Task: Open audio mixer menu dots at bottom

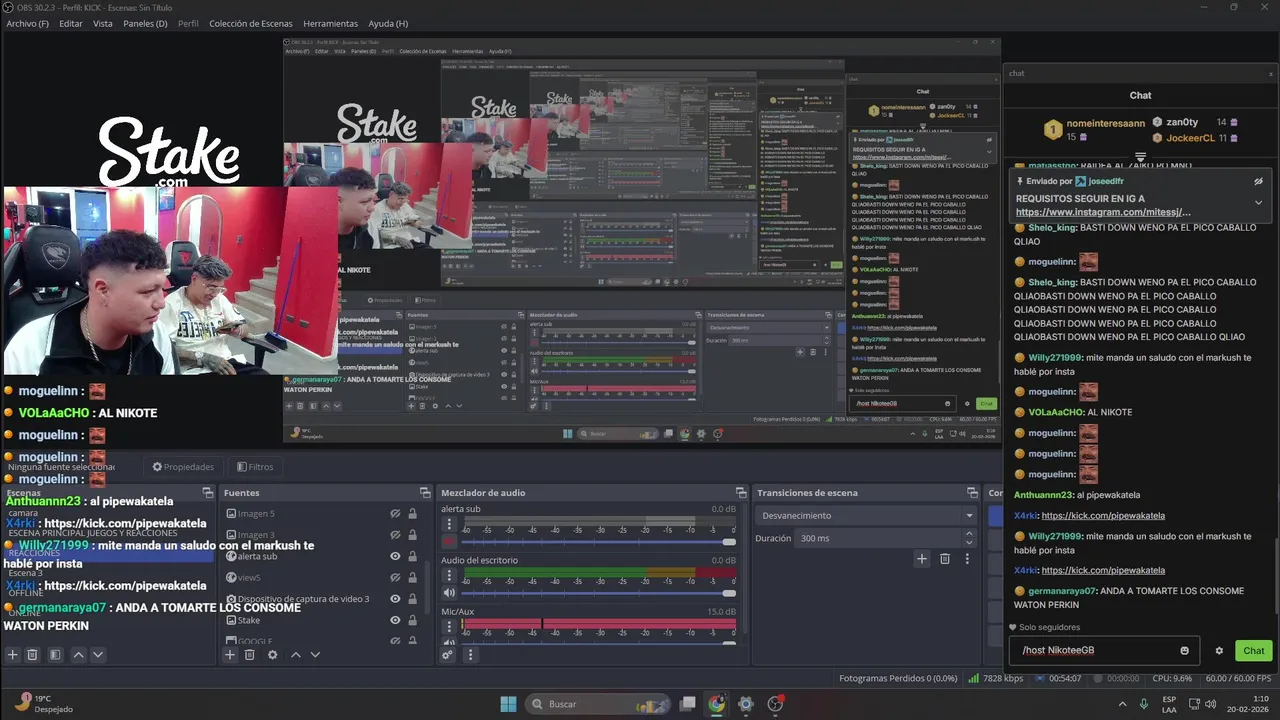Action: point(470,655)
